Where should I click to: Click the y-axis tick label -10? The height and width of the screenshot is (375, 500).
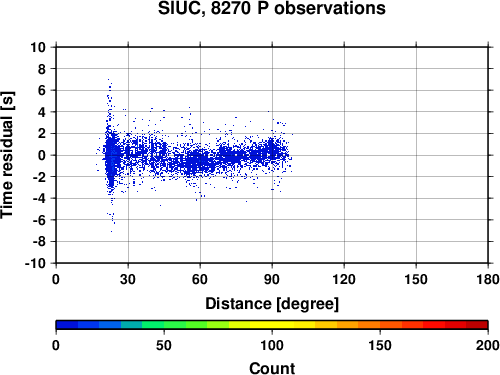point(35,263)
